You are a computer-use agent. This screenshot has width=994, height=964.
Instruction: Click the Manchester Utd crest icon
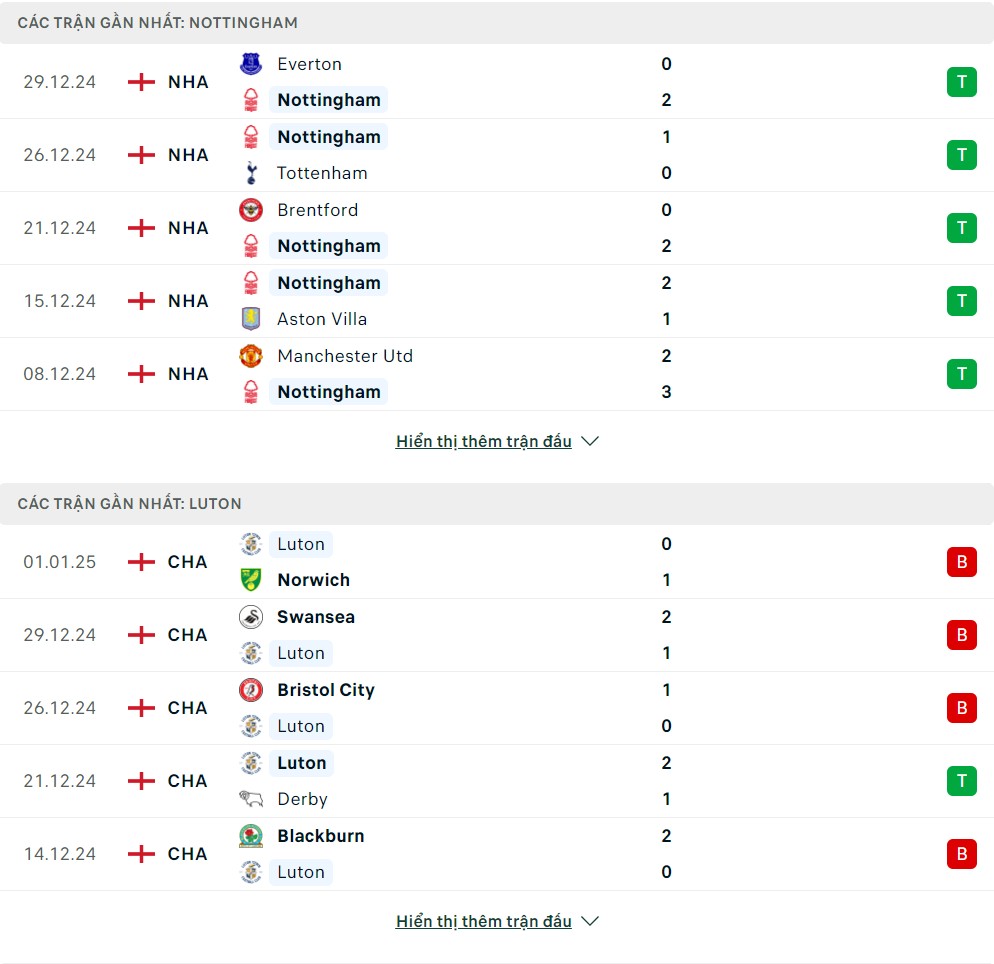(x=251, y=356)
